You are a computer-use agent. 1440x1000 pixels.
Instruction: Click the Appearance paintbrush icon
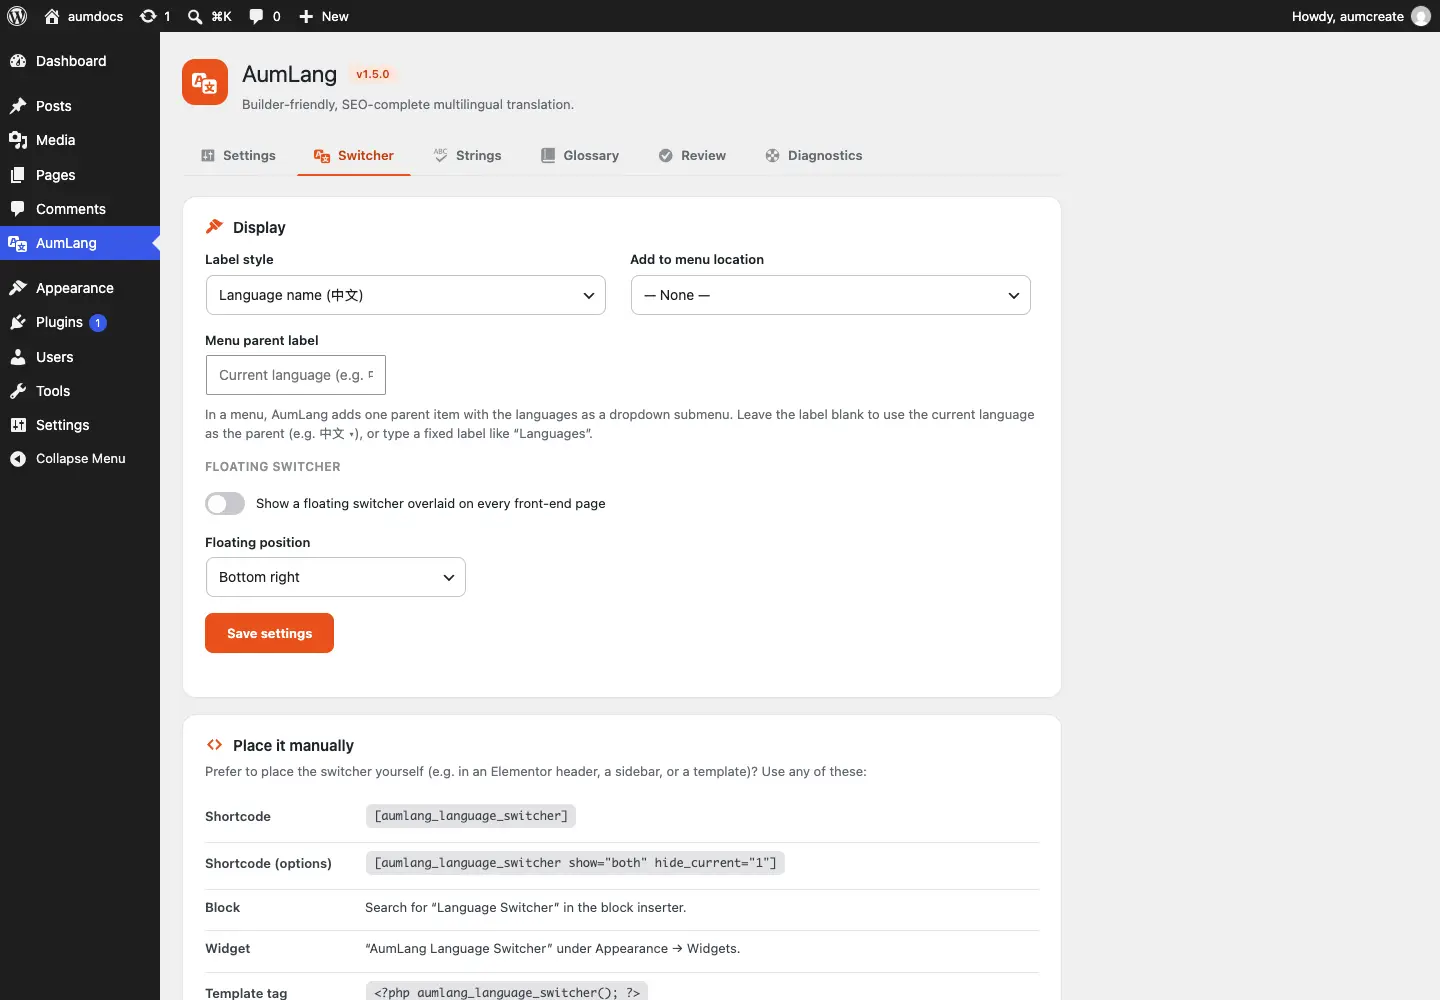(x=18, y=288)
